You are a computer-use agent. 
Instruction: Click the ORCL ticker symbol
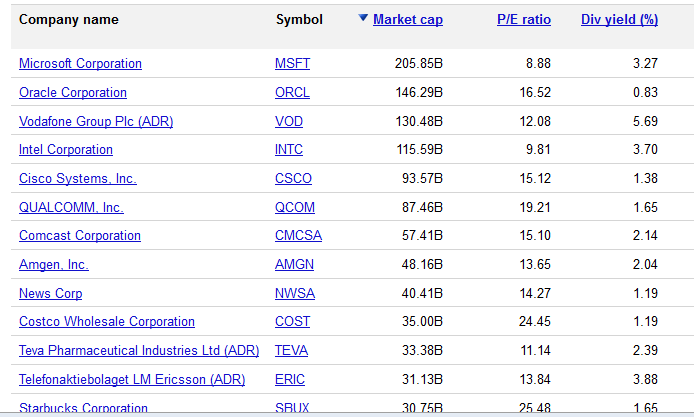(x=292, y=92)
